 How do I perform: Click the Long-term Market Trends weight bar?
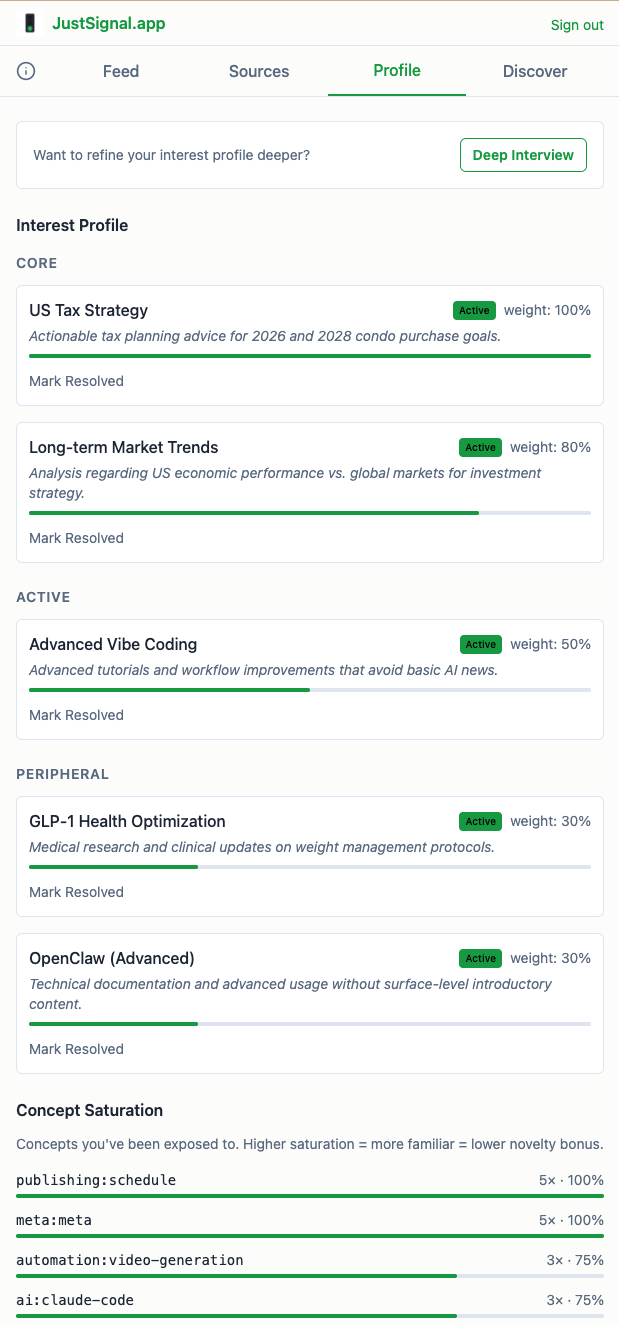[310, 513]
